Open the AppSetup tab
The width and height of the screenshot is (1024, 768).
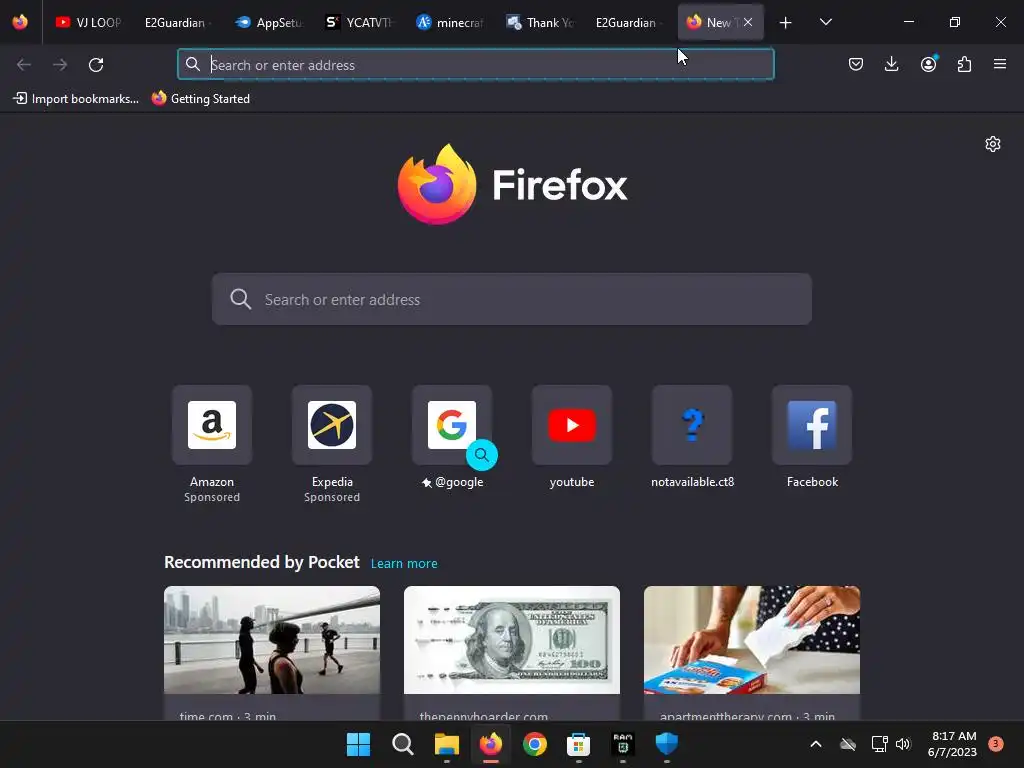tap(269, 22)
